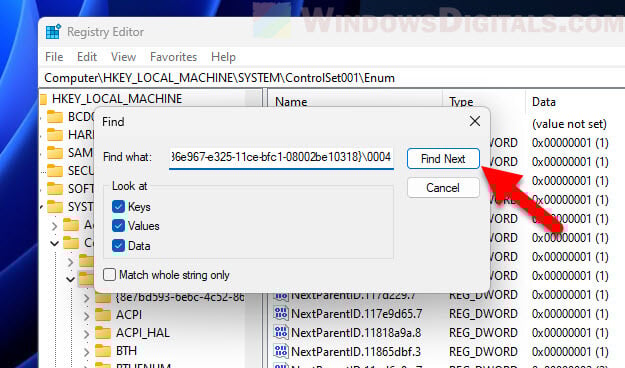625x368 pixels.
Task: Open the Help menu
Action: 223,57
